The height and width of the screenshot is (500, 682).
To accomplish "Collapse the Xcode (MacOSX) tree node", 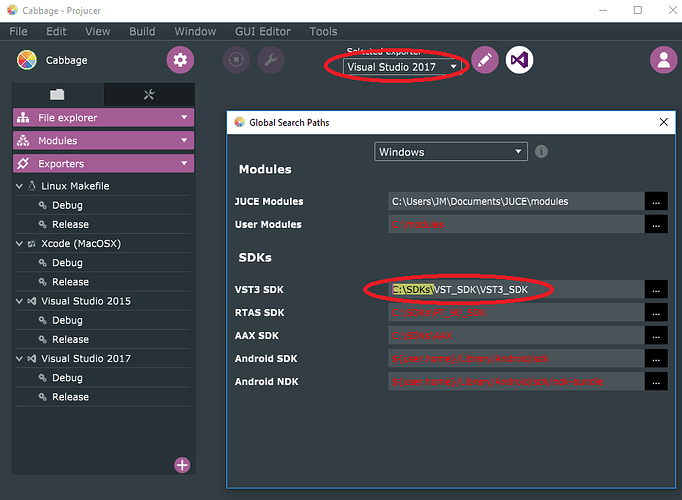I will (19, 243).
